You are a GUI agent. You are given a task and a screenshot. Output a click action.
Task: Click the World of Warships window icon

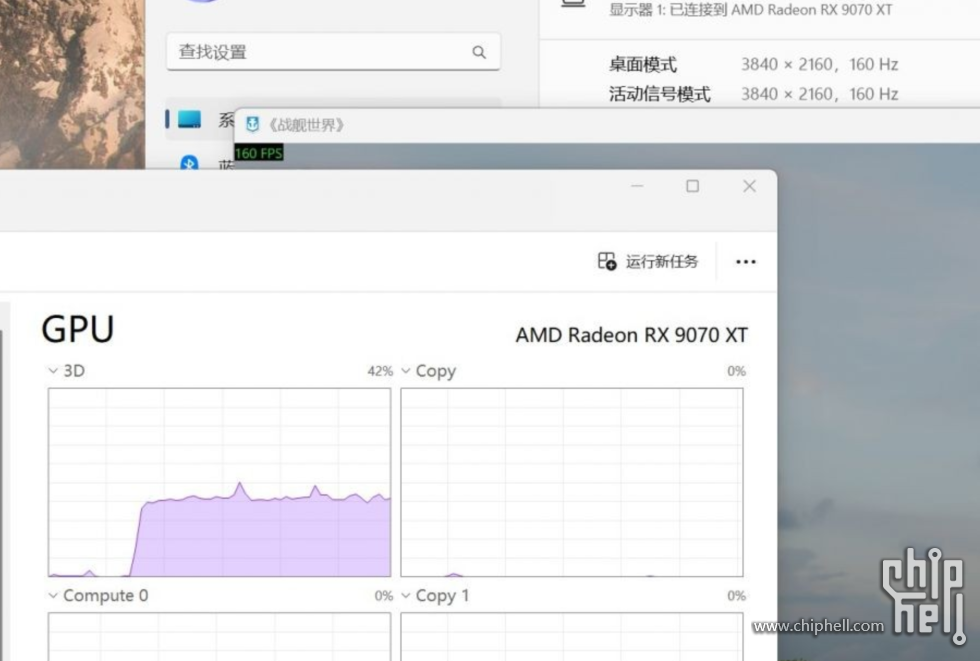(x=252, y=124)
